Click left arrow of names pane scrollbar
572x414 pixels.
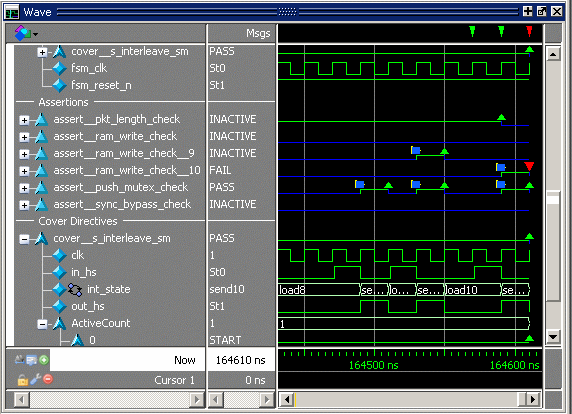click(22, 399)
